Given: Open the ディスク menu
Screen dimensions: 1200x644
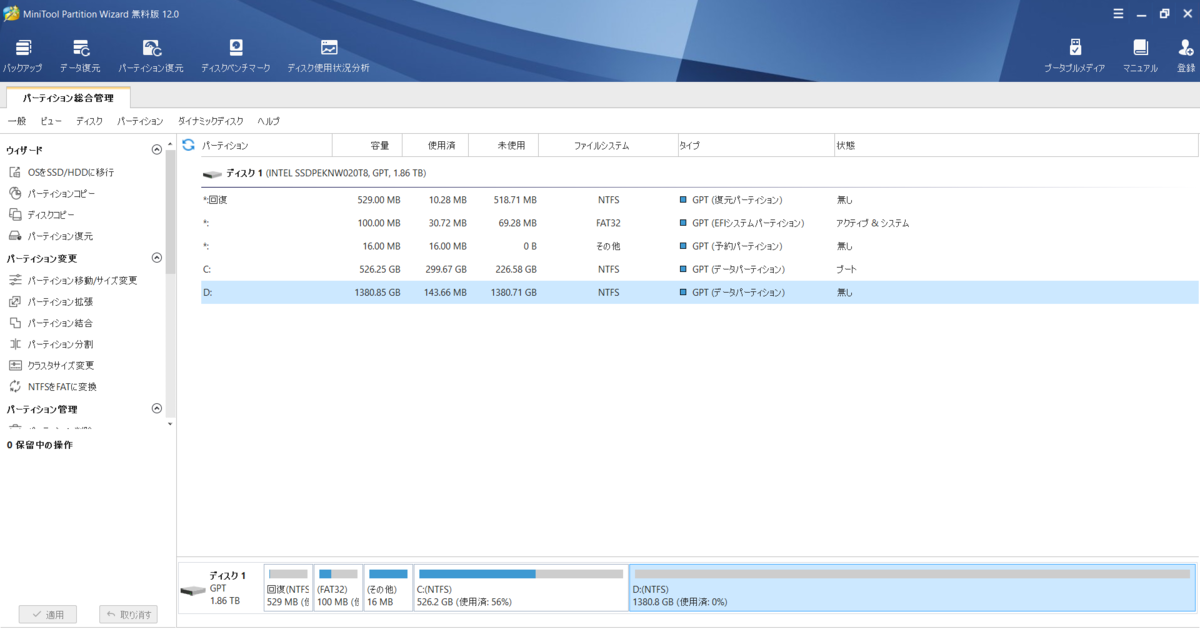Looking at the screenshot, I should click(x=89, y=121).
